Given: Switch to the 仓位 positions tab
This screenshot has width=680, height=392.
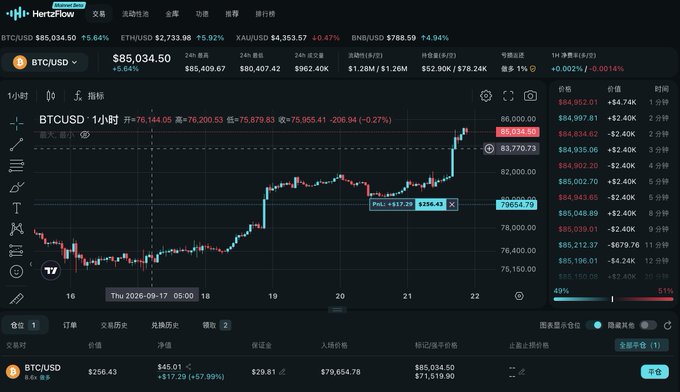Looking at the screenshot, I should point(24,325).
